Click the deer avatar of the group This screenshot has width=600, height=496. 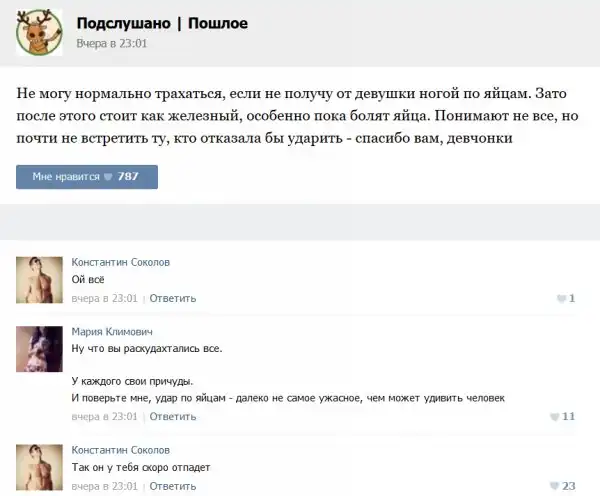pyautogui.click(x=39, y=32)
